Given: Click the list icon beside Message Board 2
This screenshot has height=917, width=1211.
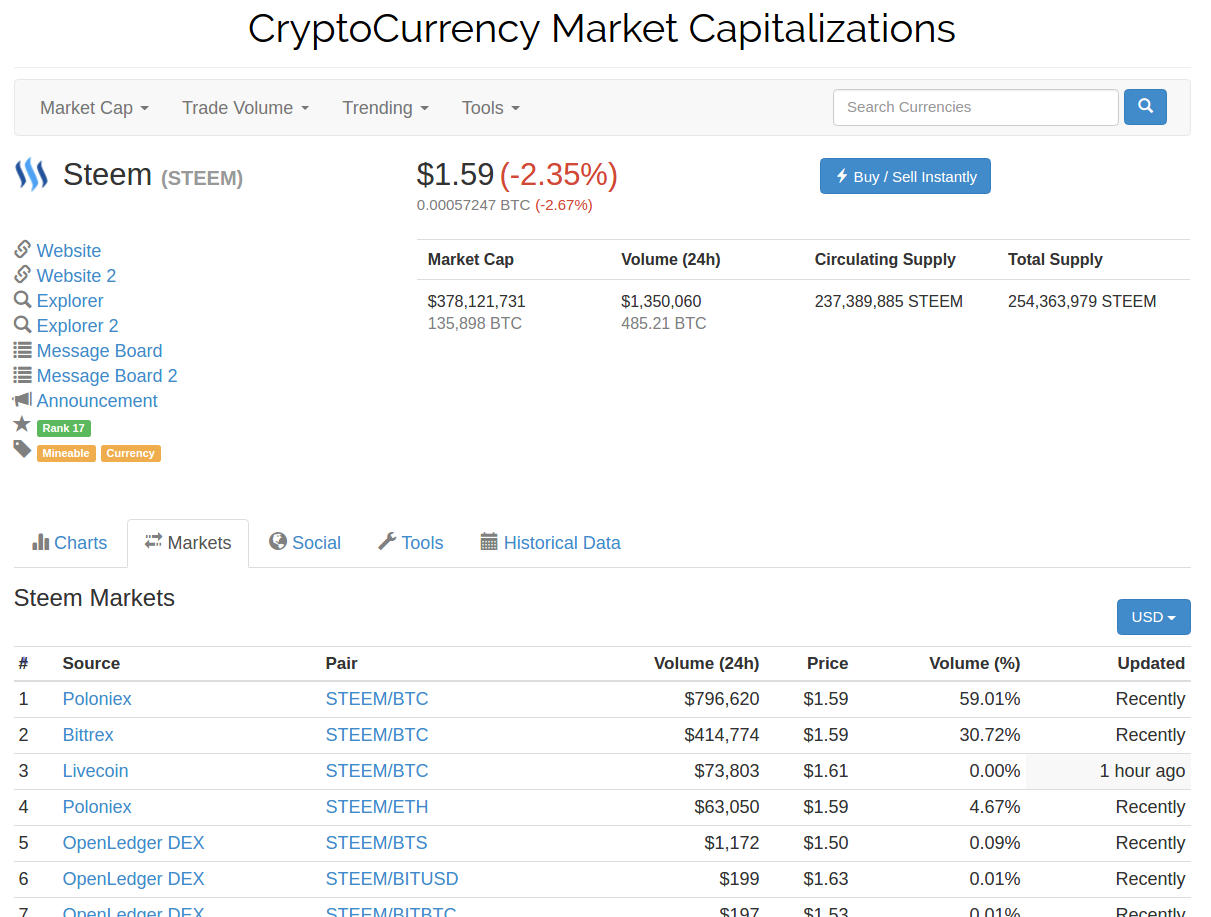Looking at the screenshot, I should (22, 374).
